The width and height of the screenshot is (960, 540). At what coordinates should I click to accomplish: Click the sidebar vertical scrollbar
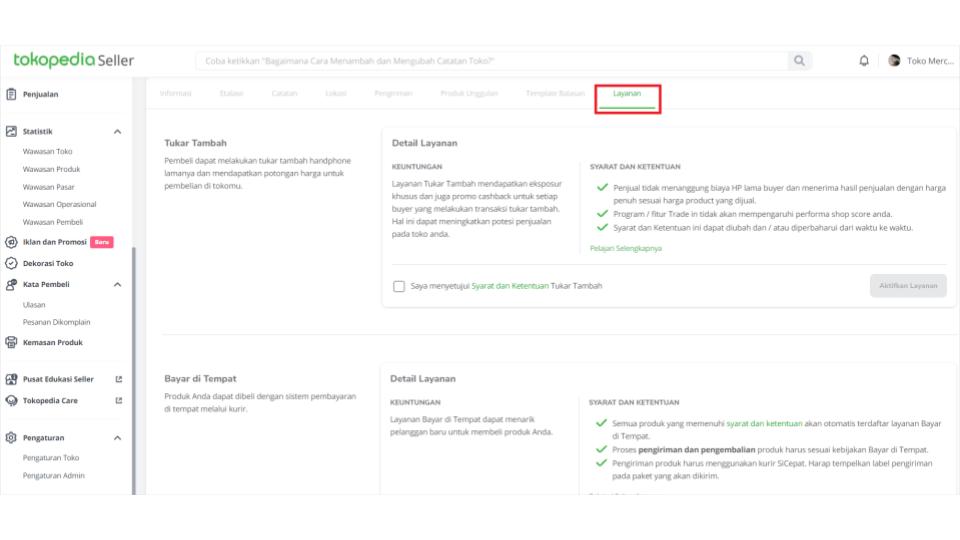click(133, 370)
